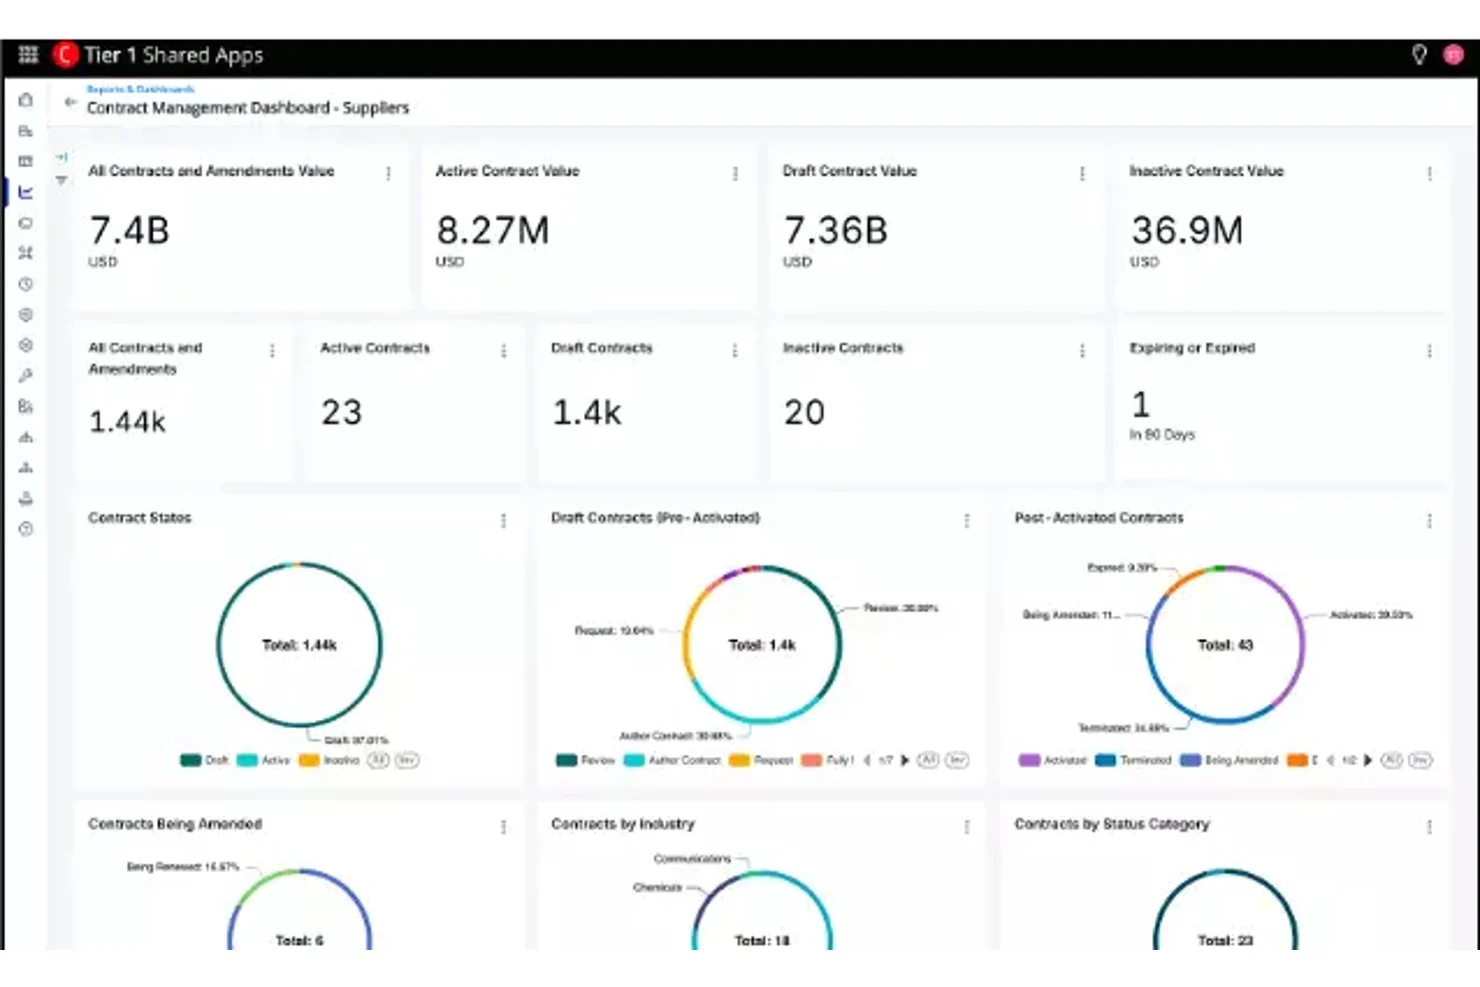Image resolution: width=1480 pixels, height=987 pixels.
Task: Open the lightbulb tips icon
Action: pos(1419,55)
